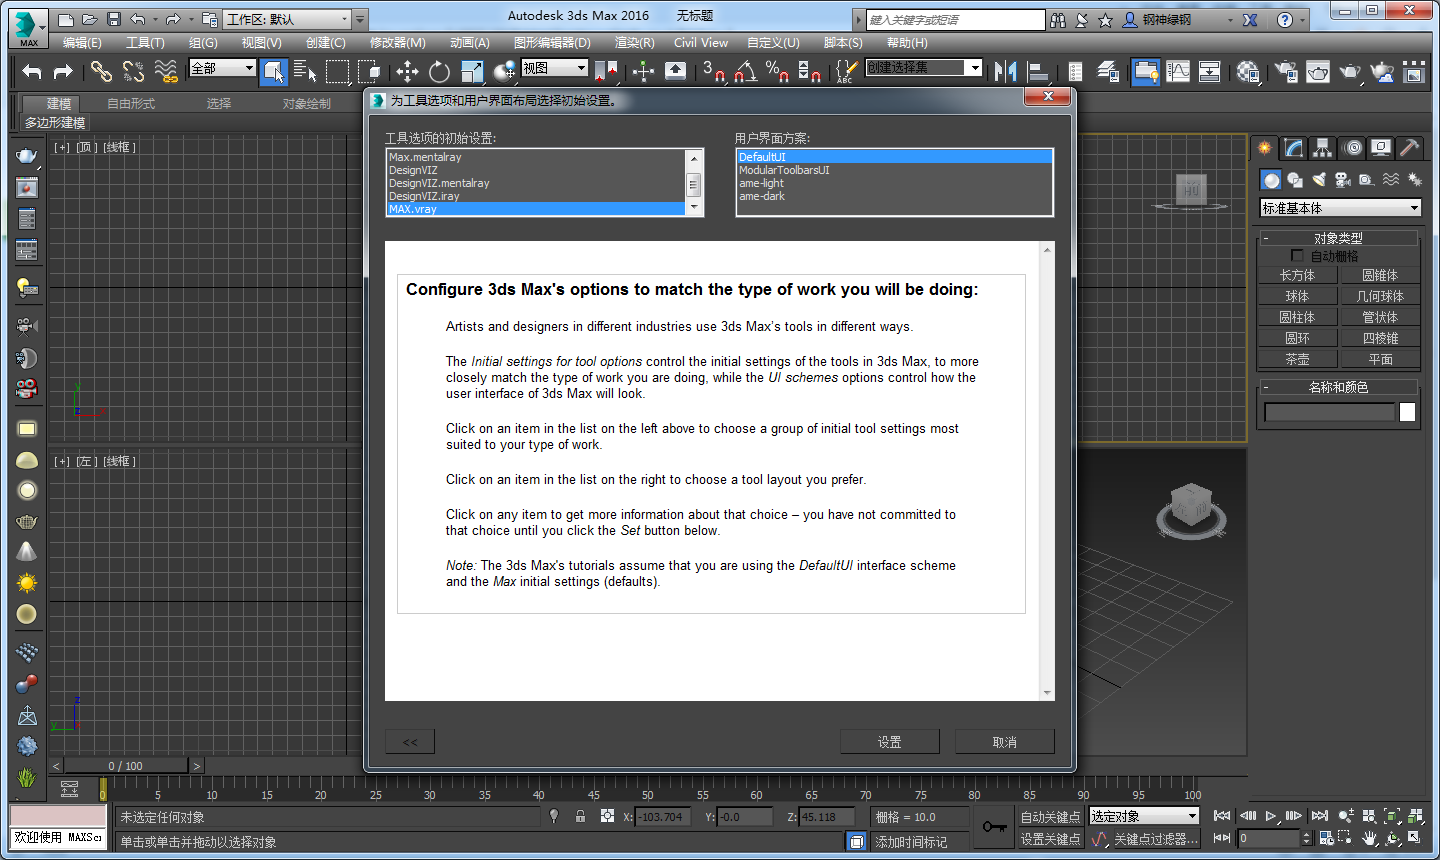This screenshot has height=860, width=1440.
Task: Click the white object color swatch
Action: tap(1408, 412)
